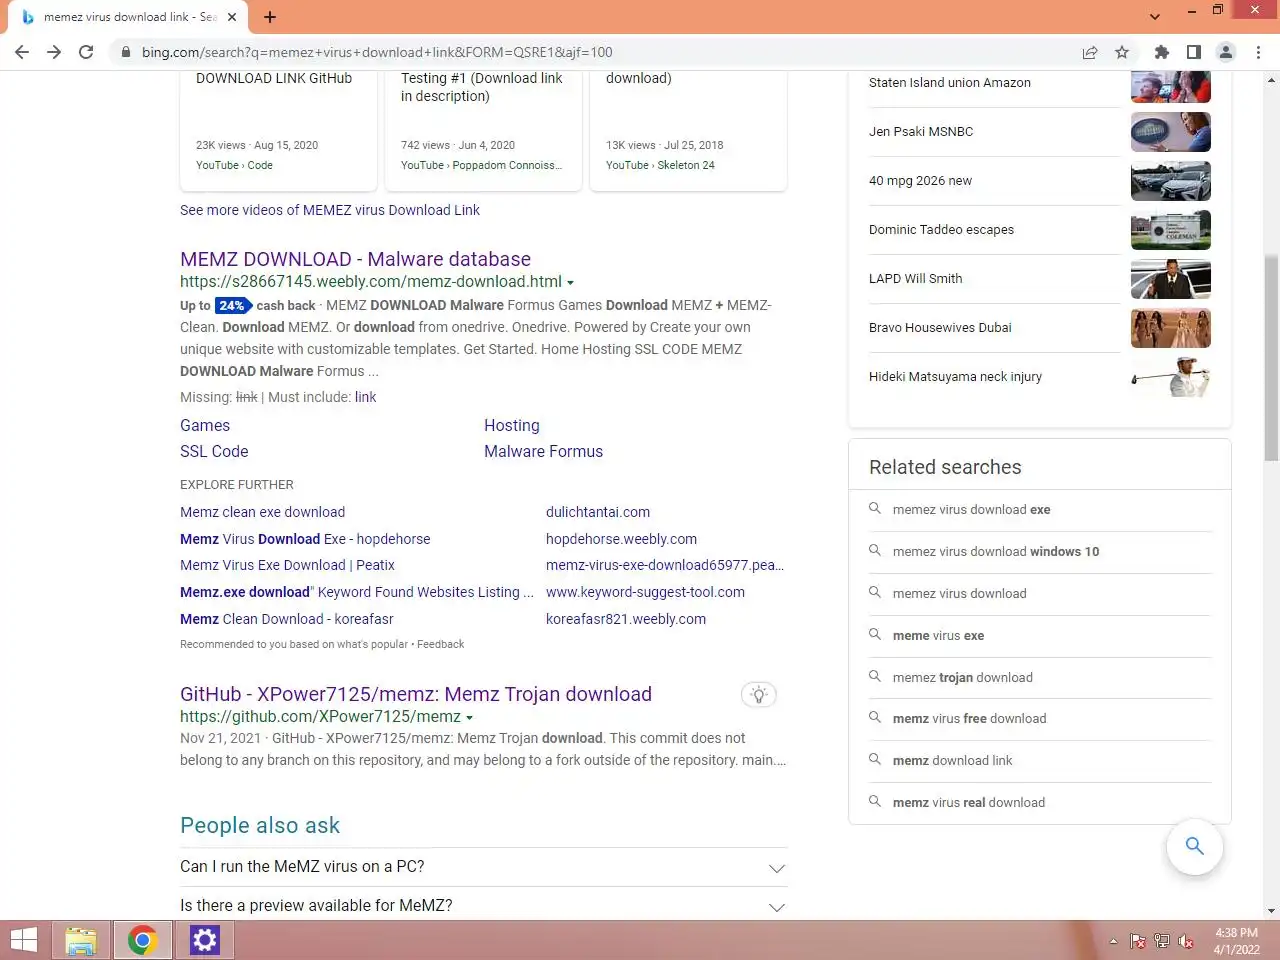Open the Extensions puzzle icon
Image resolution: width=1280 pixels, height=960 pixels.
click(x=1162, y=52)
